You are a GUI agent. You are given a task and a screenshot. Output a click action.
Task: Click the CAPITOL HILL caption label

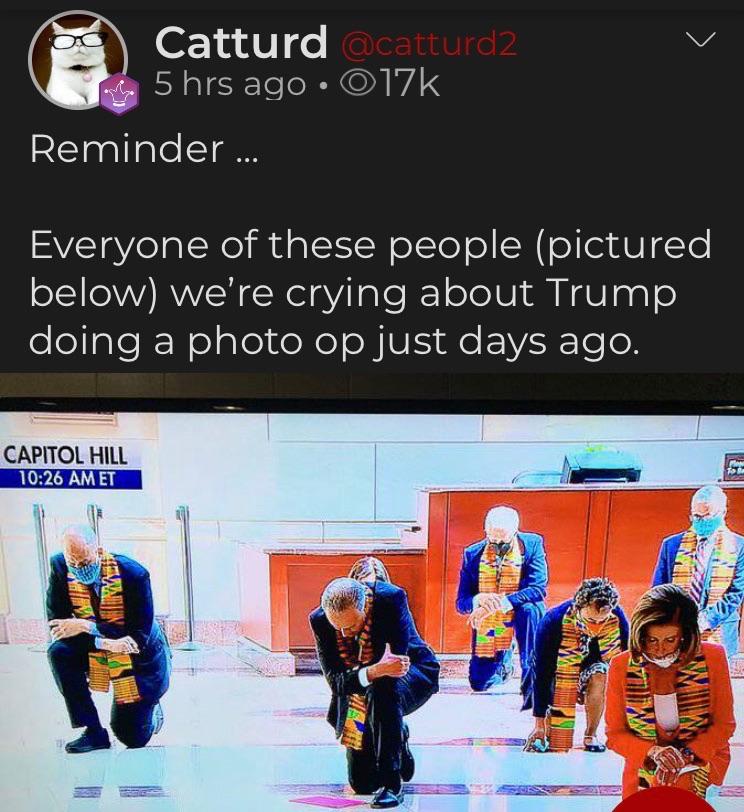[x=65, y=455]
